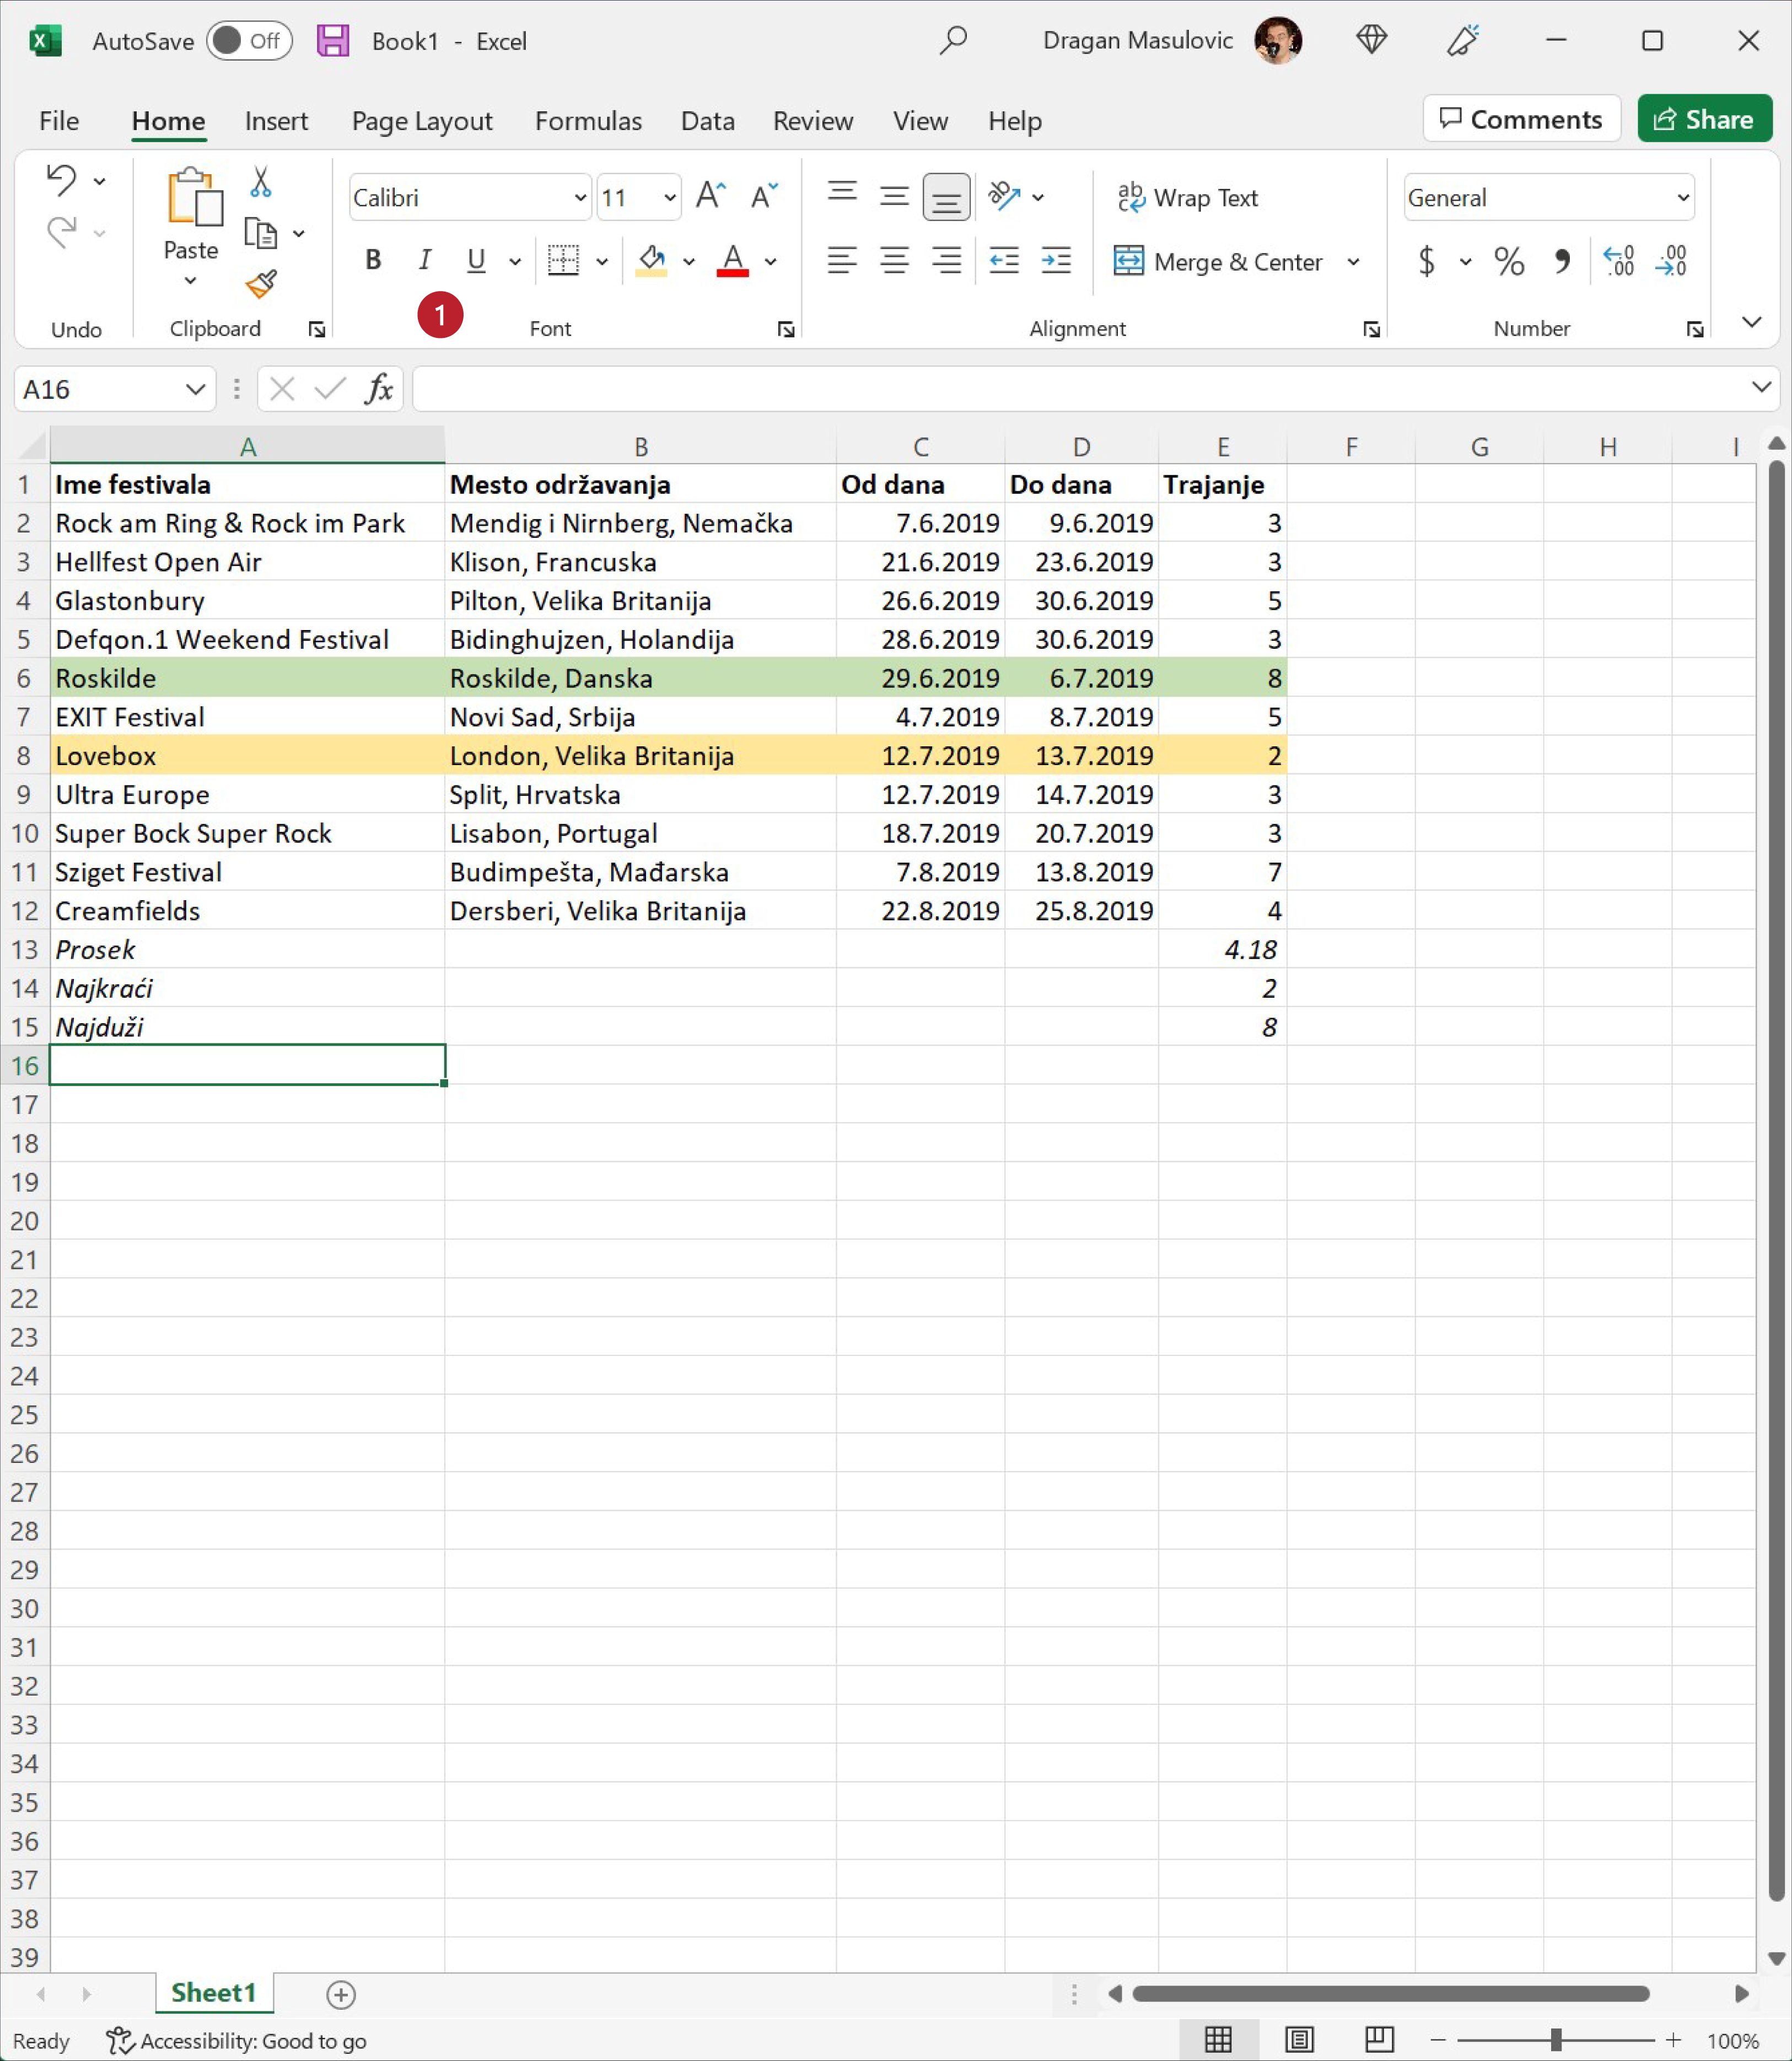Screen dimensions: 1792x2061
Task: Click the Save floppy disk icon
Action: (332, 40)
